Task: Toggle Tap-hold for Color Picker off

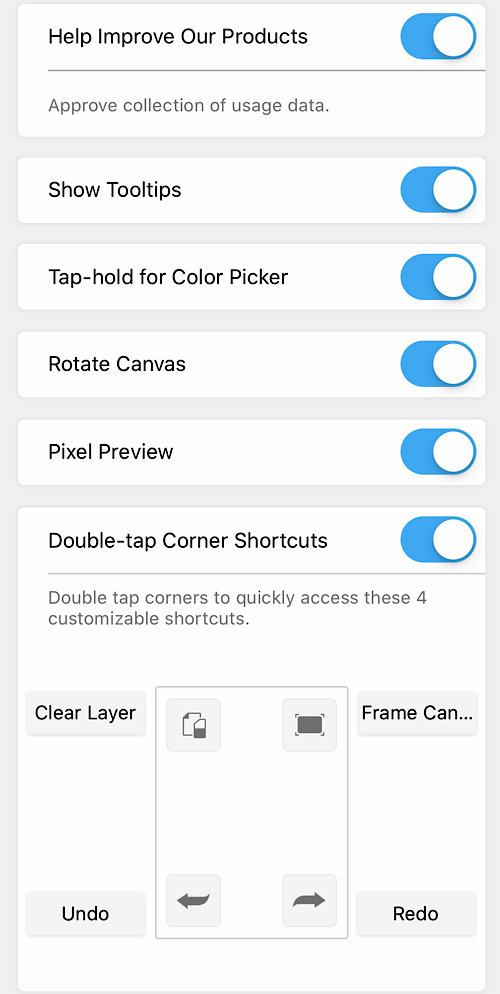Action: [438, 276]
